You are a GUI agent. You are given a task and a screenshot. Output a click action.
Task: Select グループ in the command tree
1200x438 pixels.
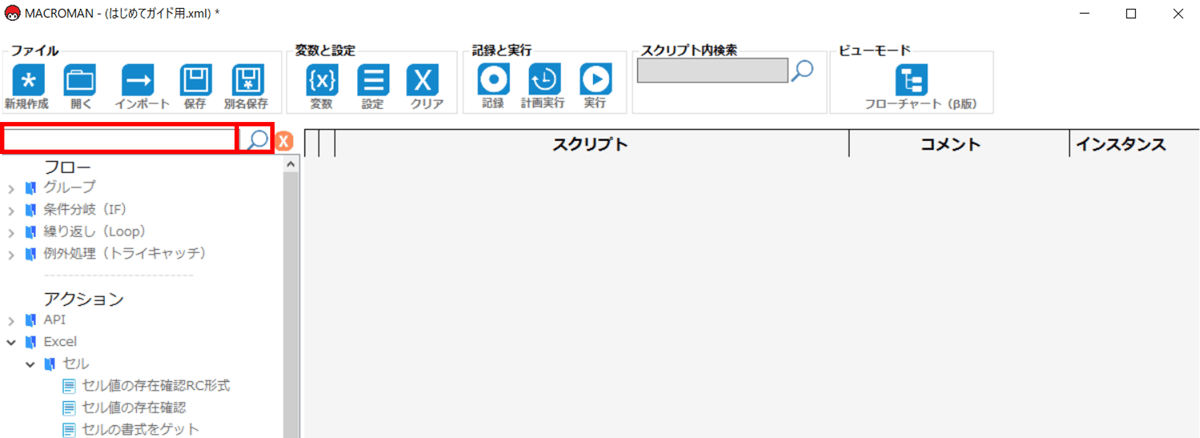coord(69,187)
